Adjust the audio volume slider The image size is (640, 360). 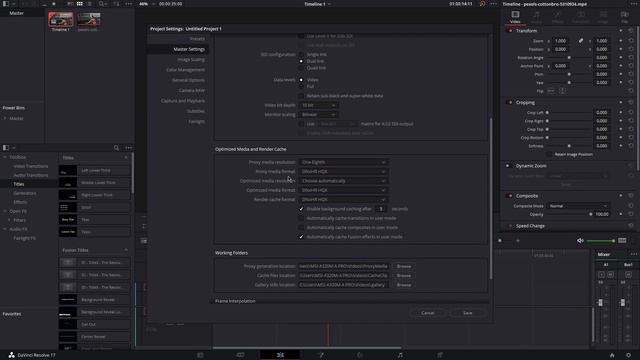tap(601, 241)
